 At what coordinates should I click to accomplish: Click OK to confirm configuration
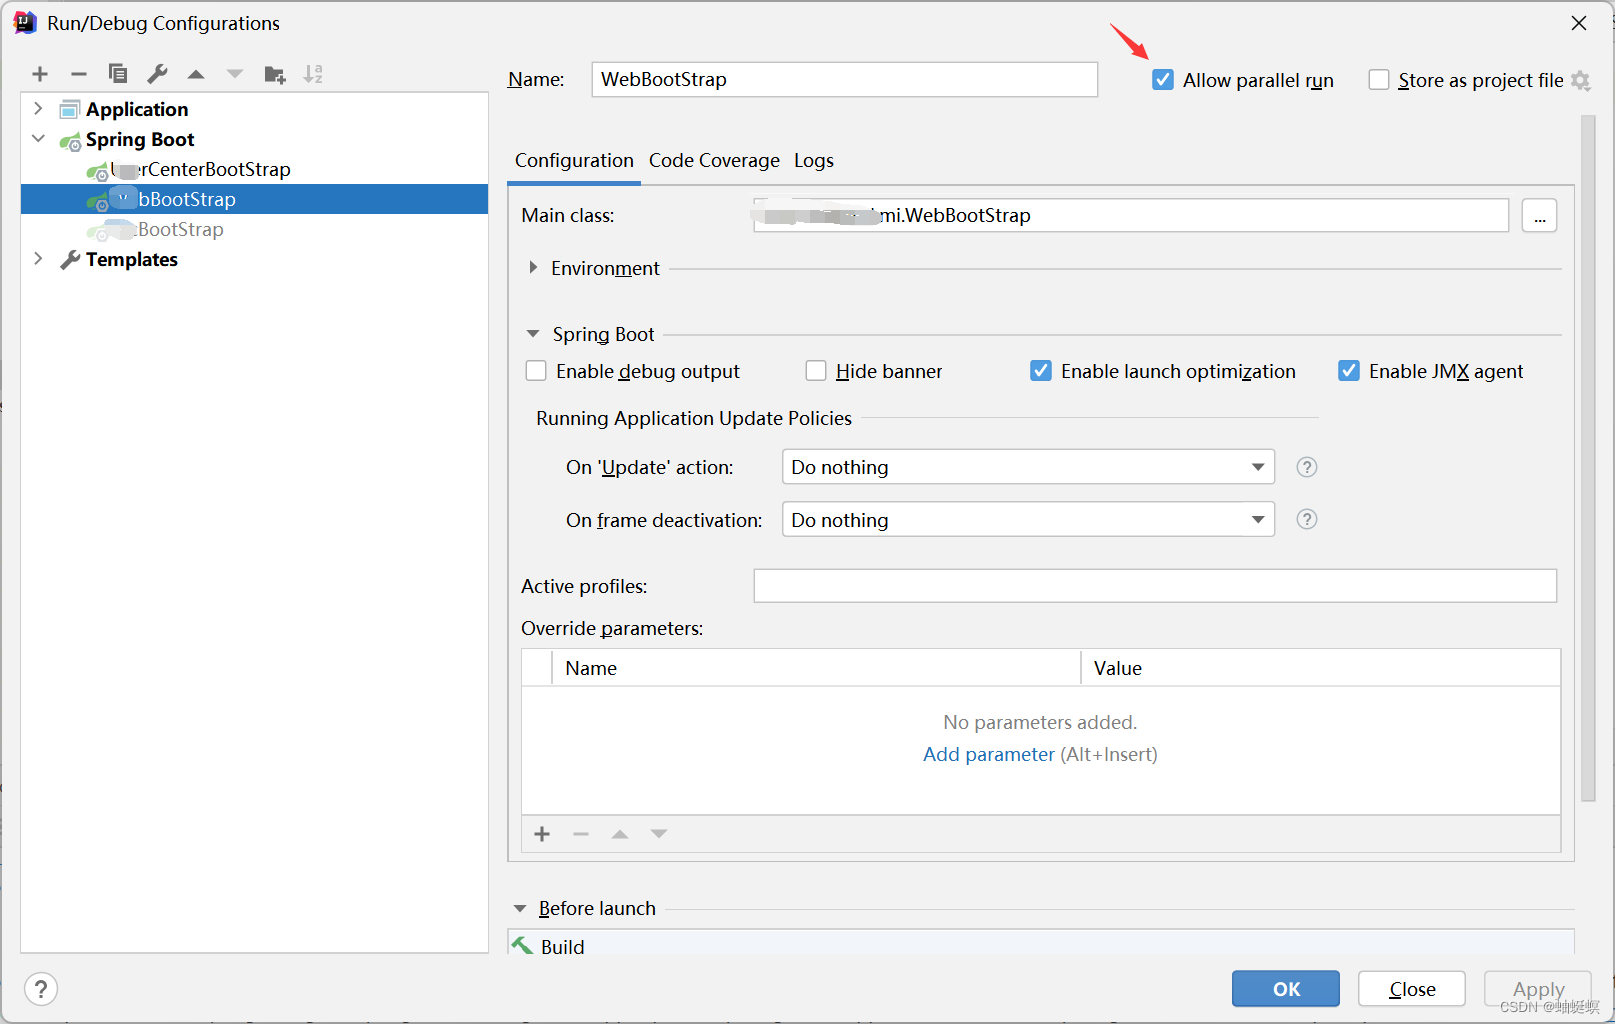pyautogui.click(x=1286, y=989)
